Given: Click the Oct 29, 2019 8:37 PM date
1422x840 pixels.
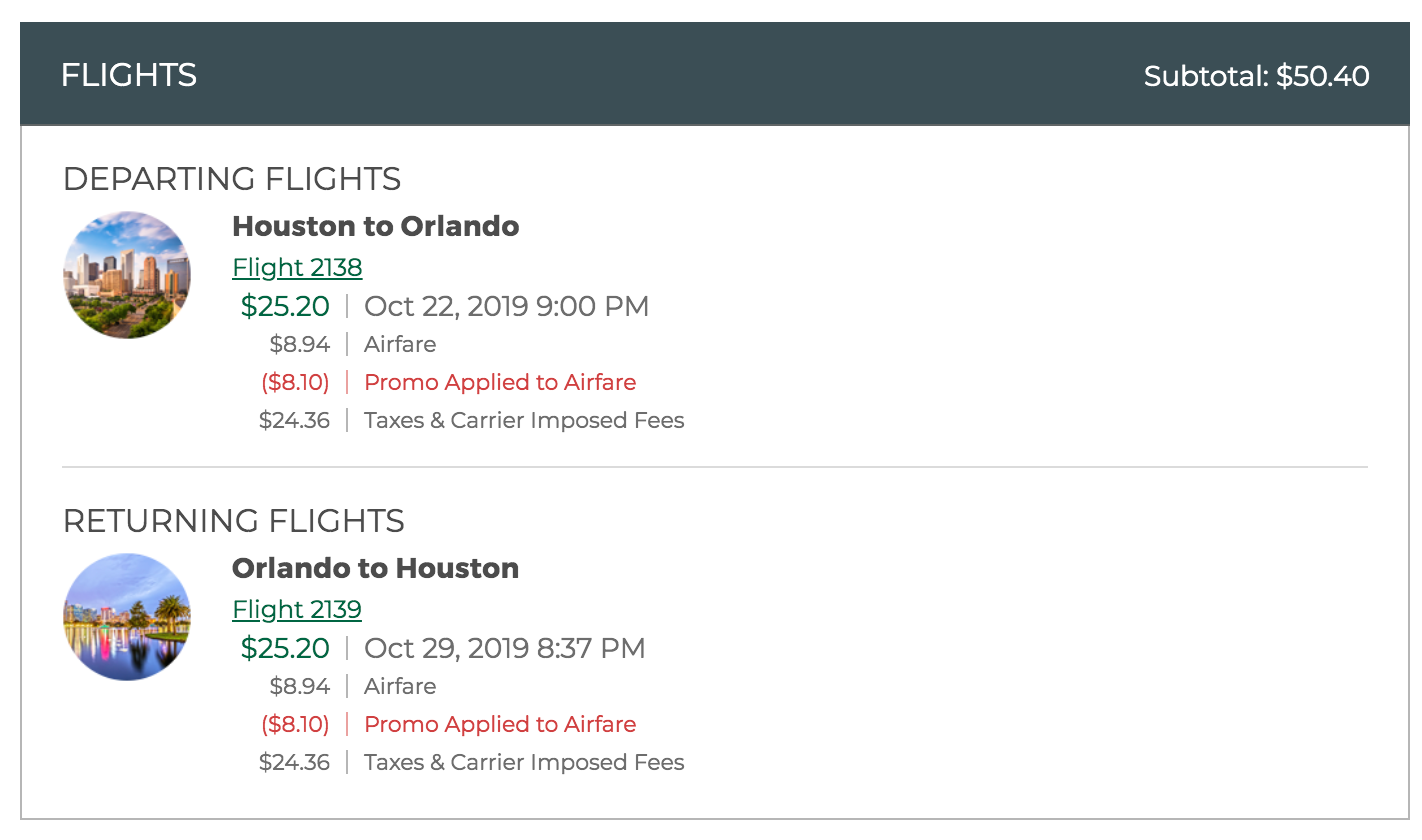Looking at the screenshot, I should pos(505,648).
